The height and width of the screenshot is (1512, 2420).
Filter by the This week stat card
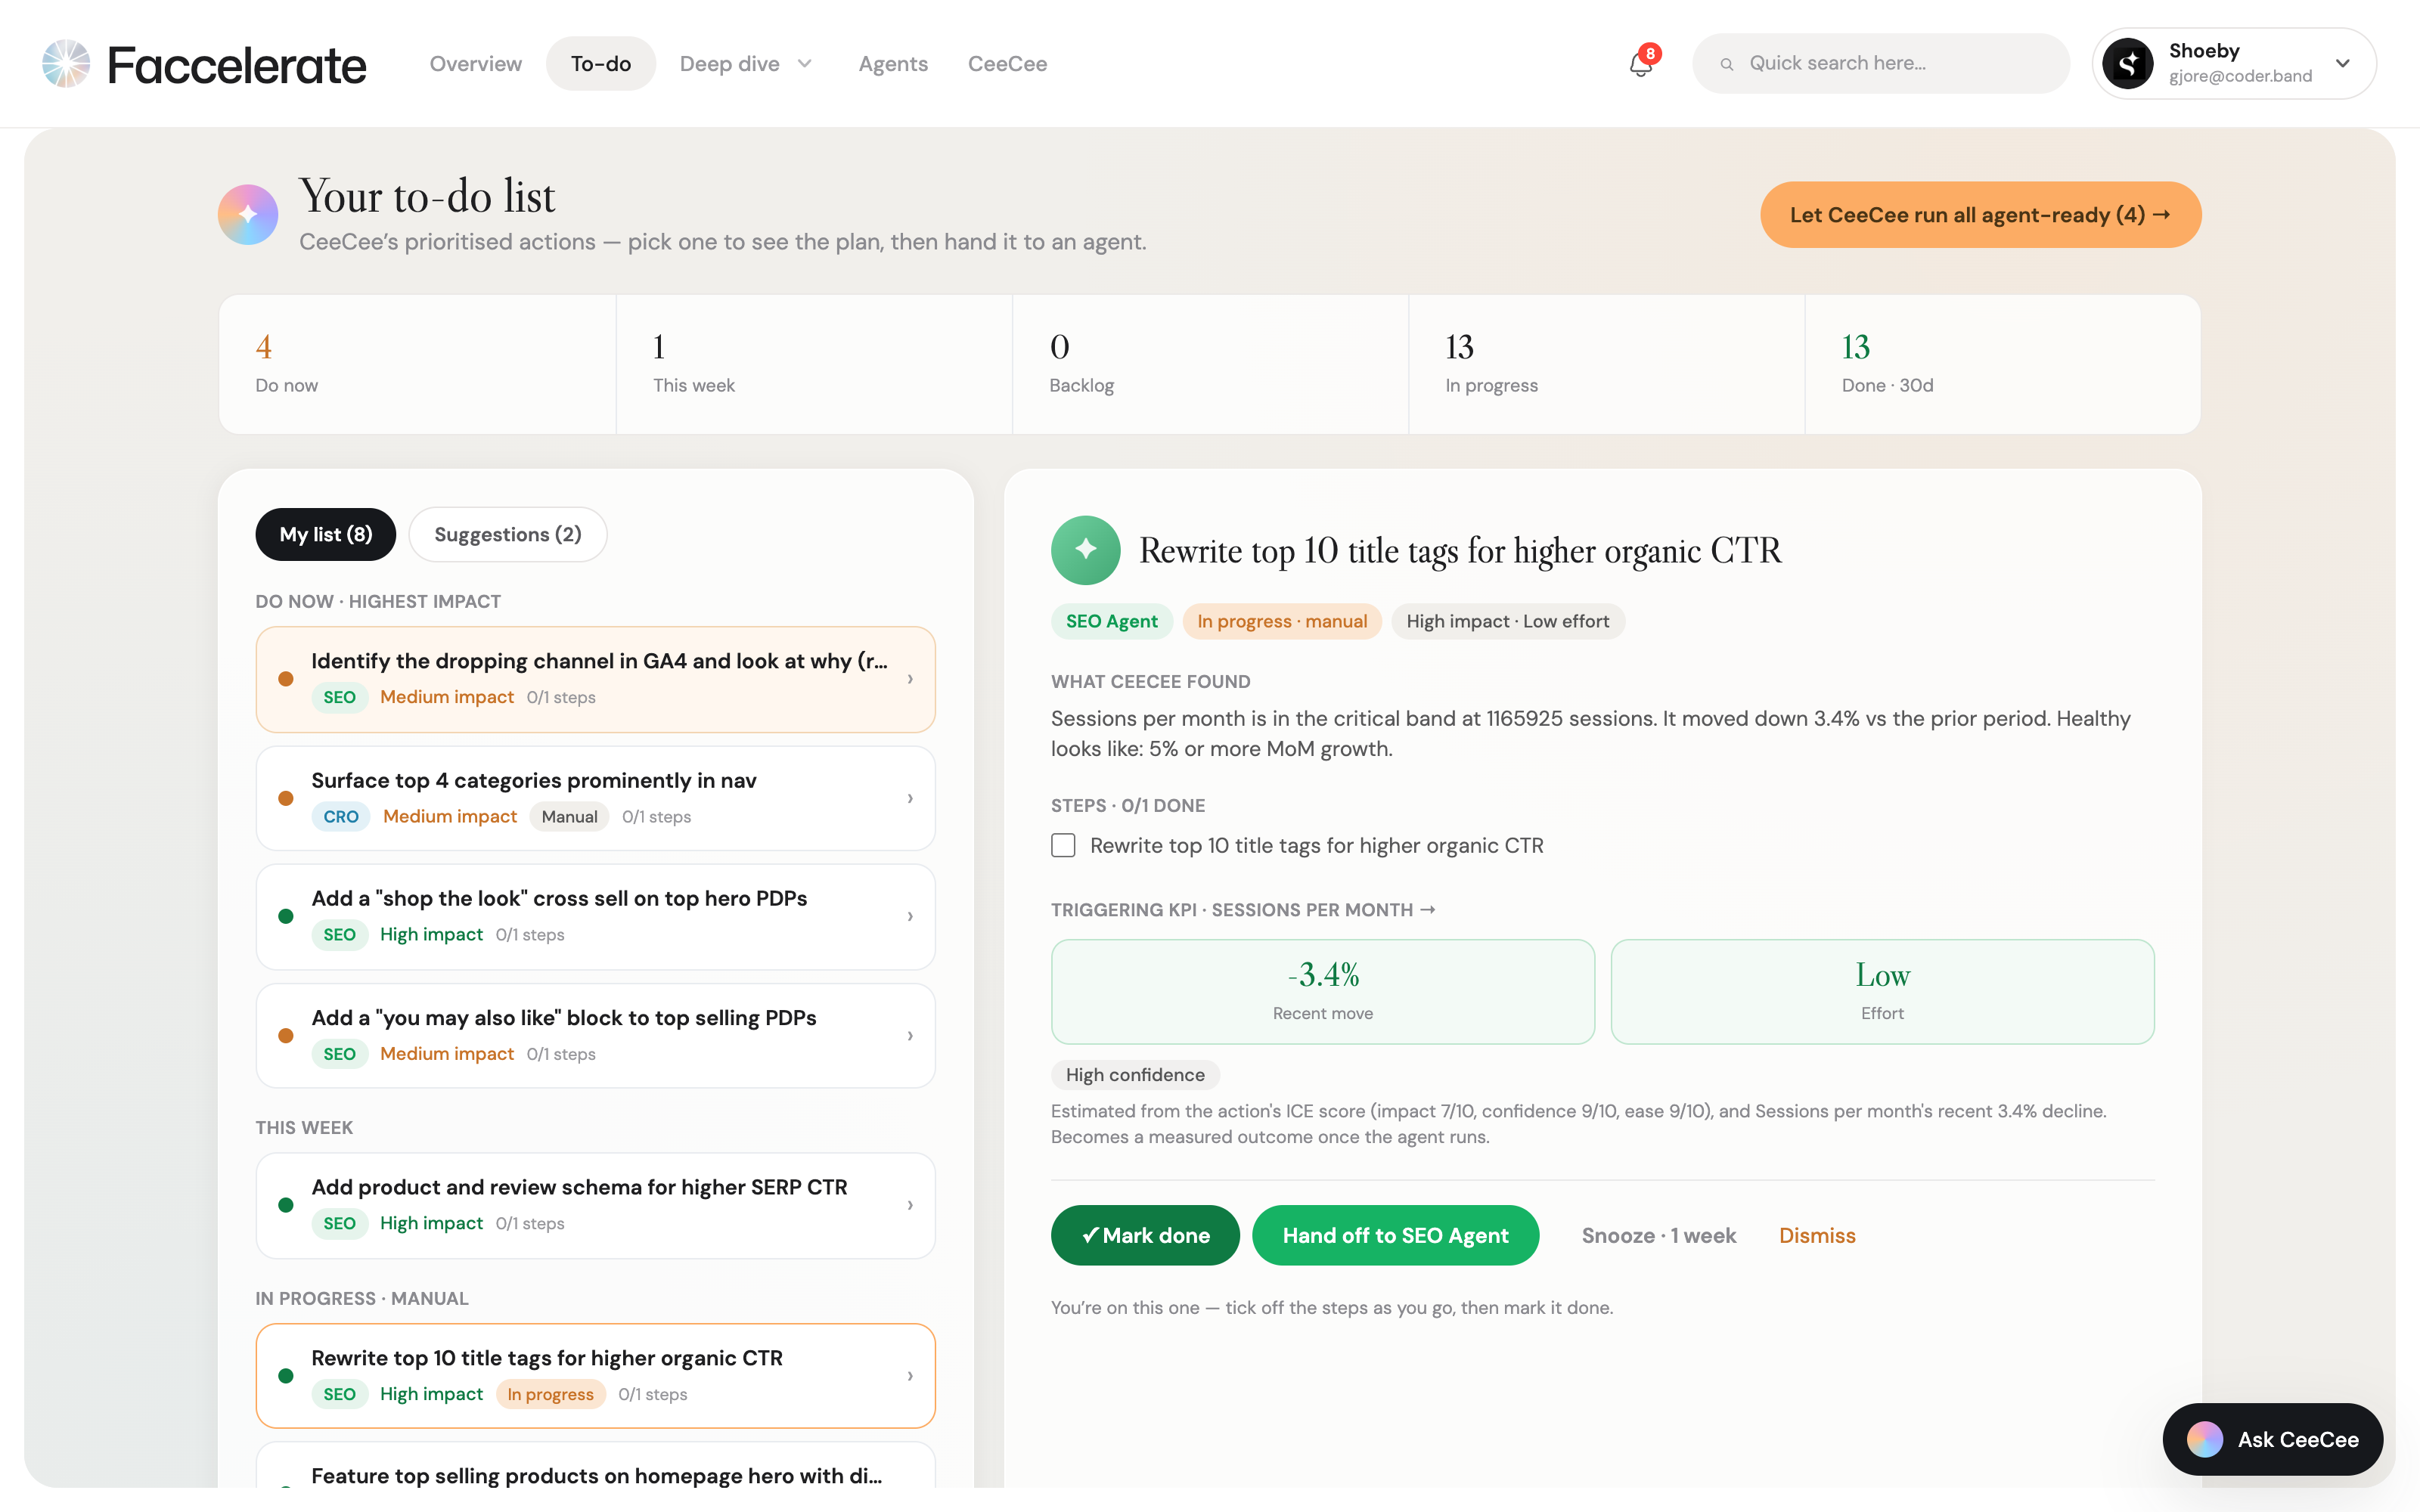click(814, 364)
